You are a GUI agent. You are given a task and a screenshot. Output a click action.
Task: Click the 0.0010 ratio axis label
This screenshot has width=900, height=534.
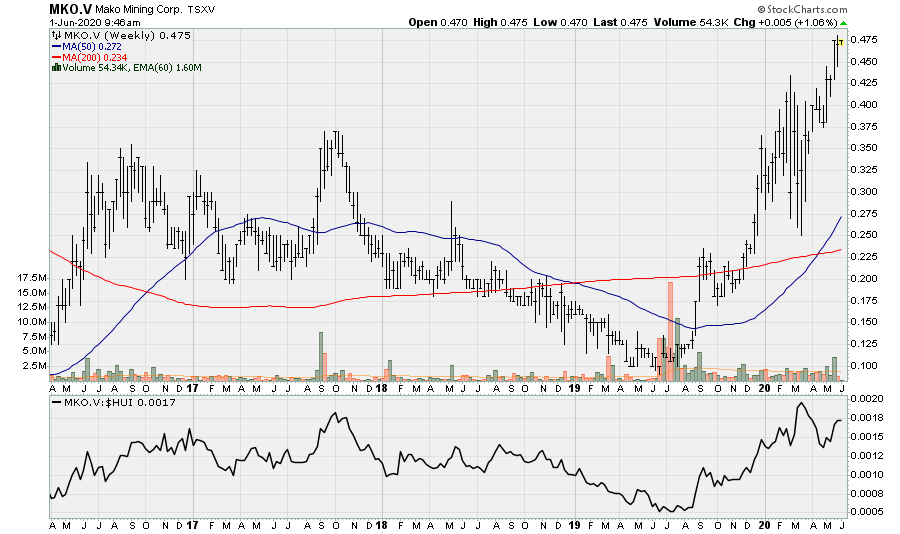[x=866, y=474]
